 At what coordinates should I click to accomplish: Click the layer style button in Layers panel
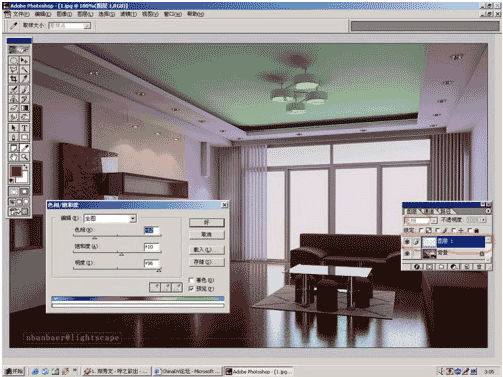[416, 267]
